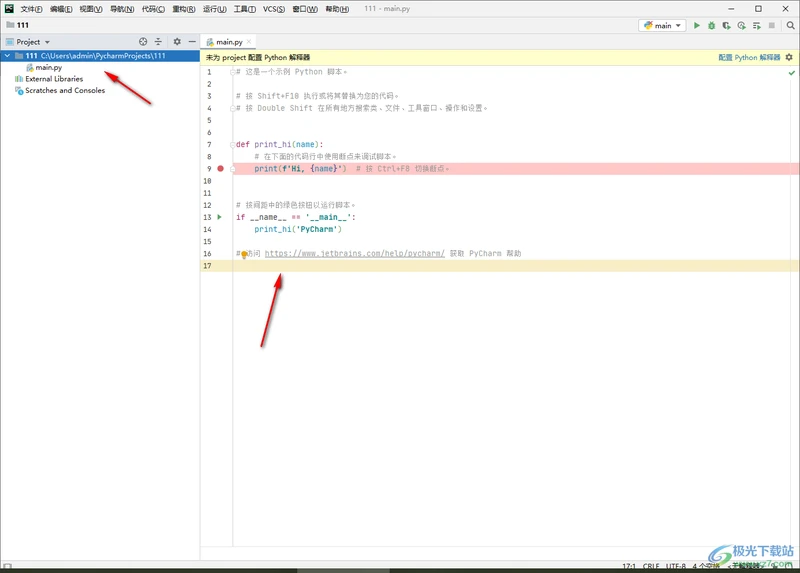Image resolution: width=800 pixels, height=573 pixels.
Task: Collapse the 111 project root folder
Action: coord(8,55)
